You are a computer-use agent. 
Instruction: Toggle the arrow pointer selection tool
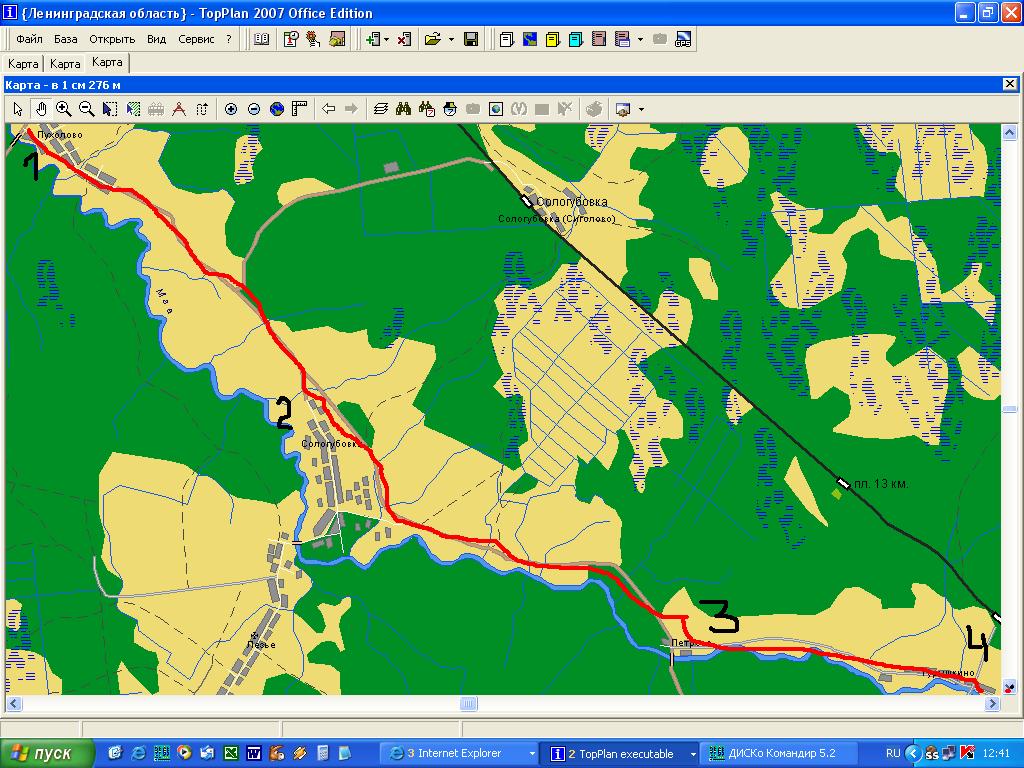(18, 109)
